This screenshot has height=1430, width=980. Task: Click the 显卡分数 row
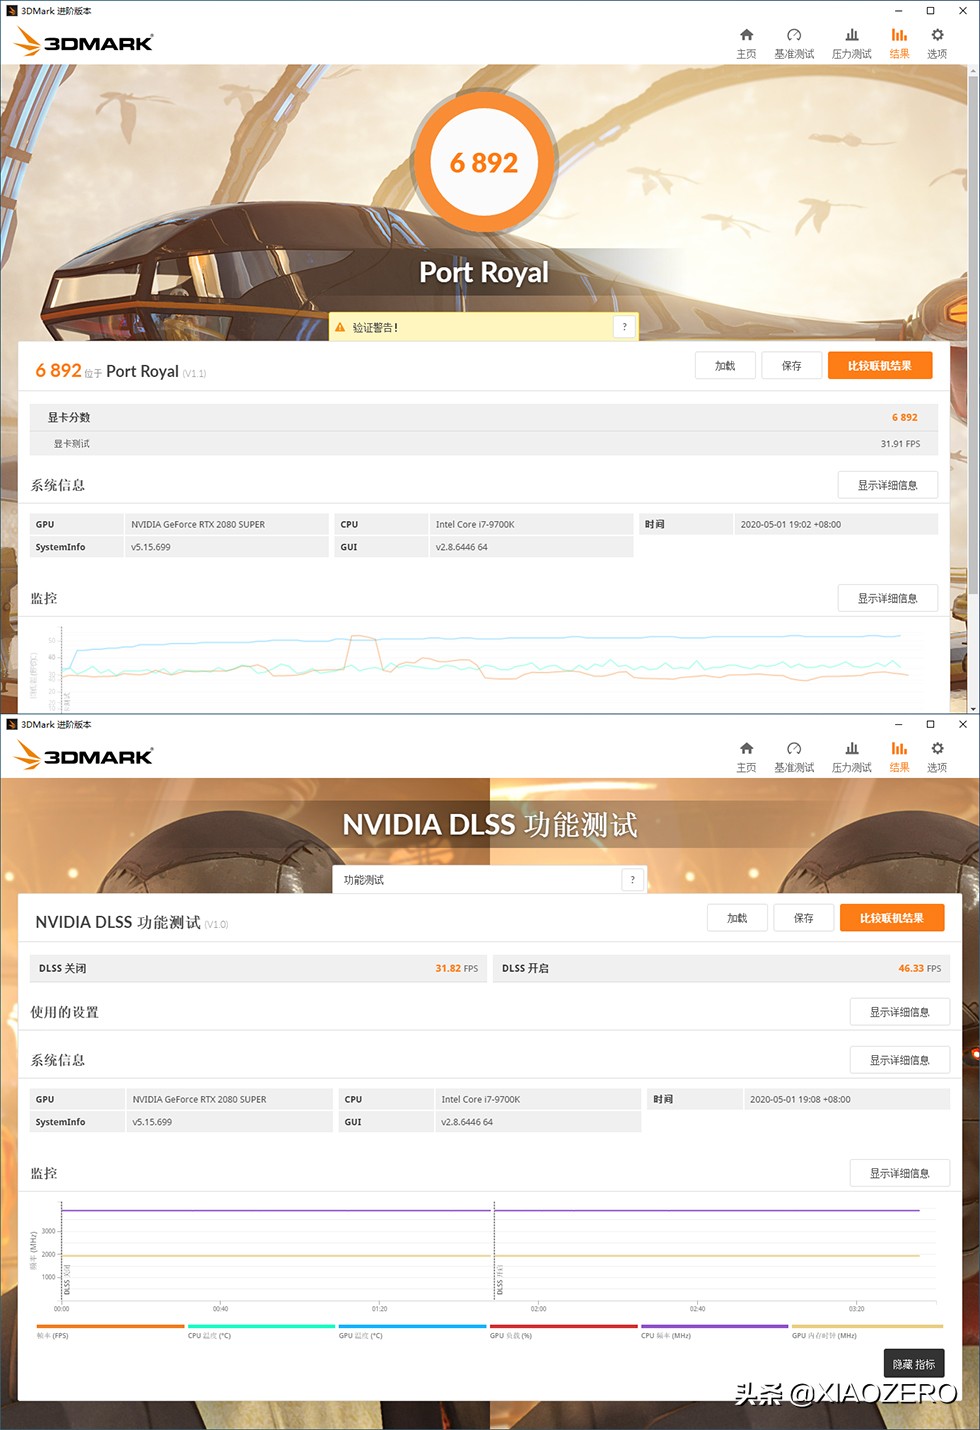point(483,417)
